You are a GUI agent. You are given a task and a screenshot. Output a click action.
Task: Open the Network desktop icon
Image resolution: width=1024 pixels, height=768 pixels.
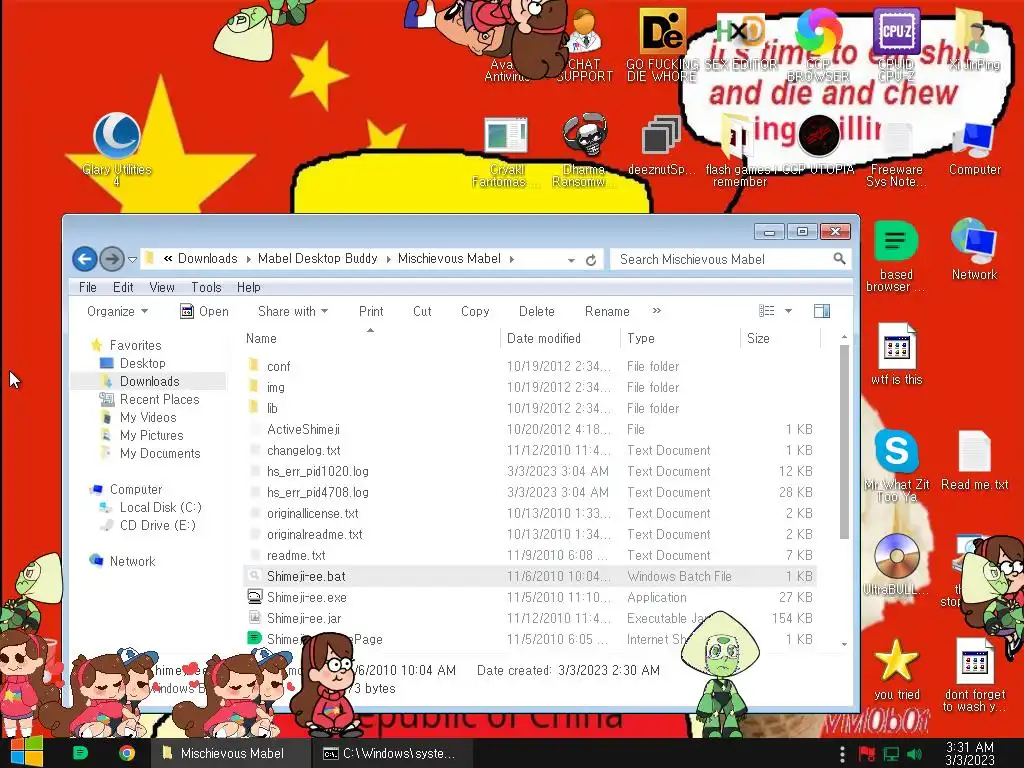(974, 249)
